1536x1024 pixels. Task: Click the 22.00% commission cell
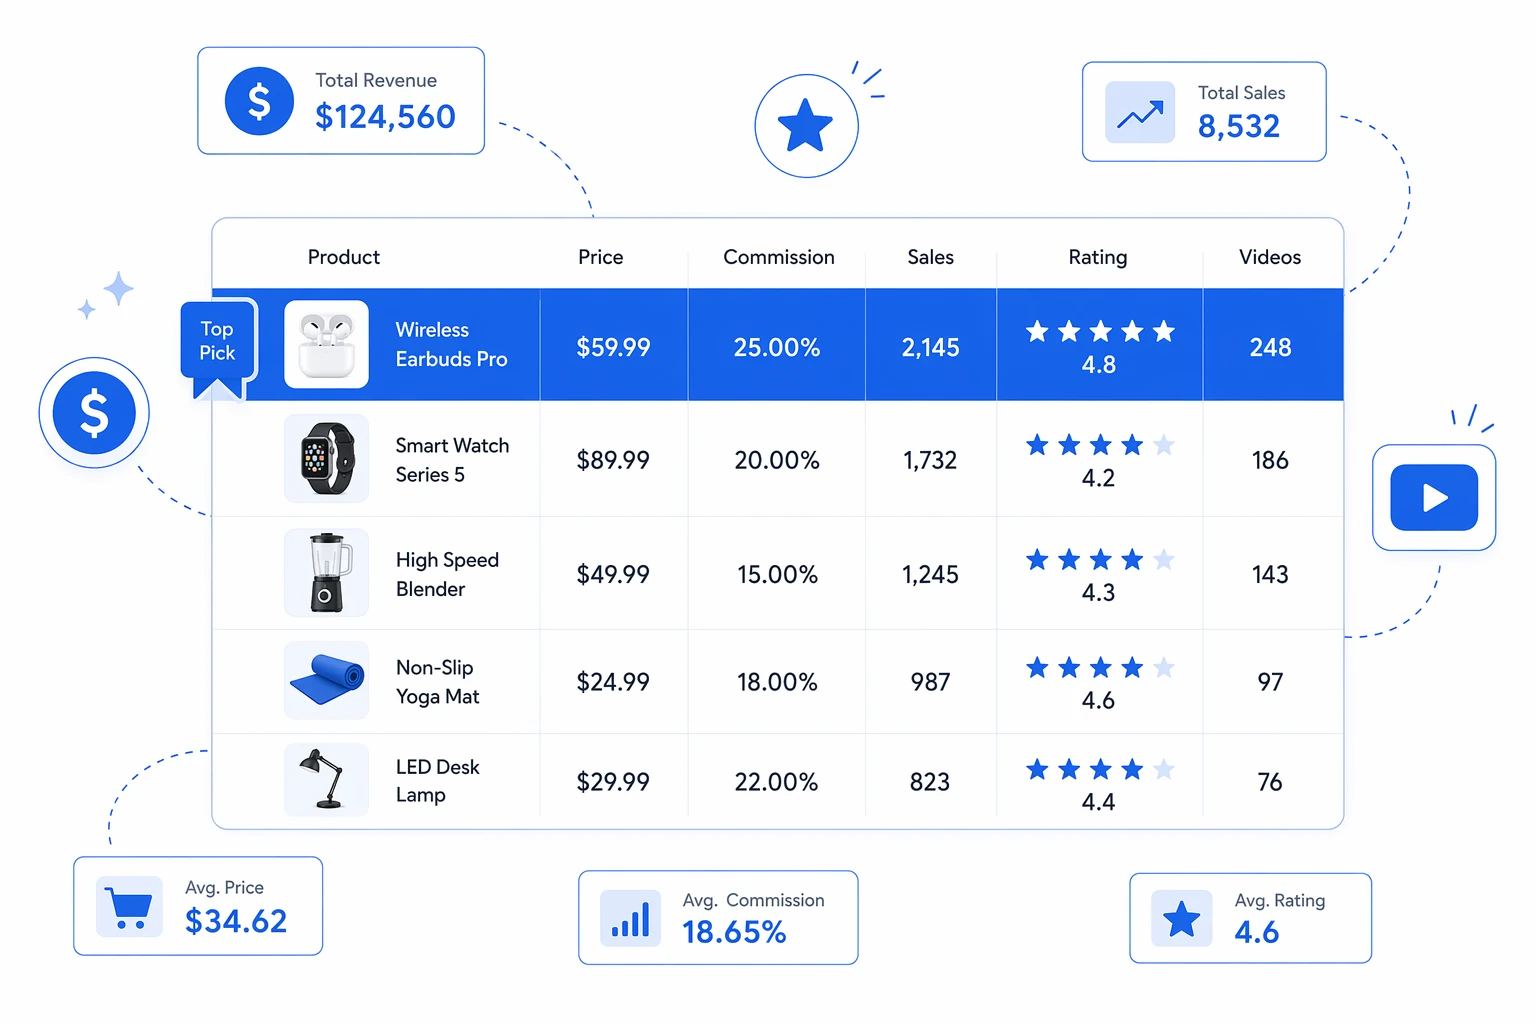(777, 782)
